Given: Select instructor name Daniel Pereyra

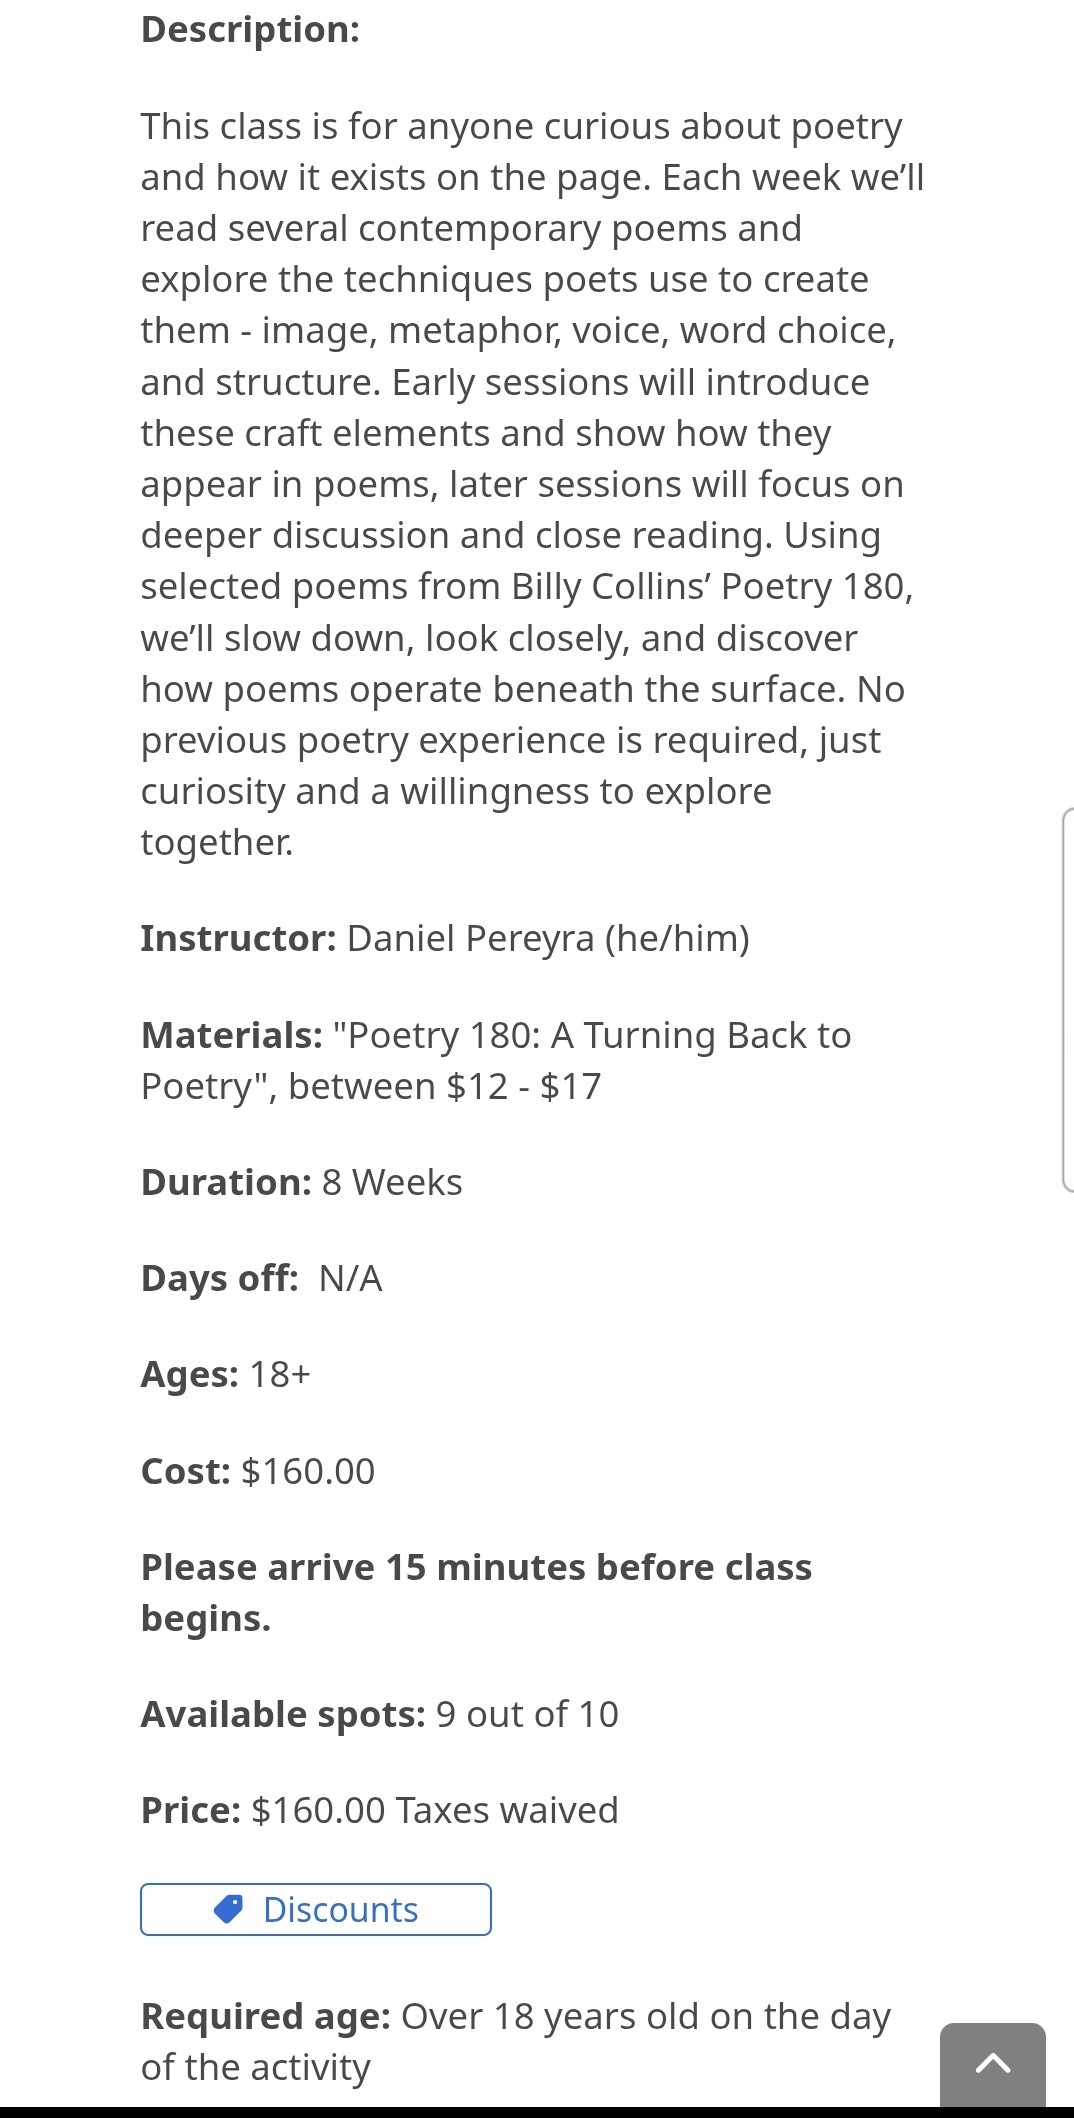Looking at the screenshot, I should click(470, 938).
